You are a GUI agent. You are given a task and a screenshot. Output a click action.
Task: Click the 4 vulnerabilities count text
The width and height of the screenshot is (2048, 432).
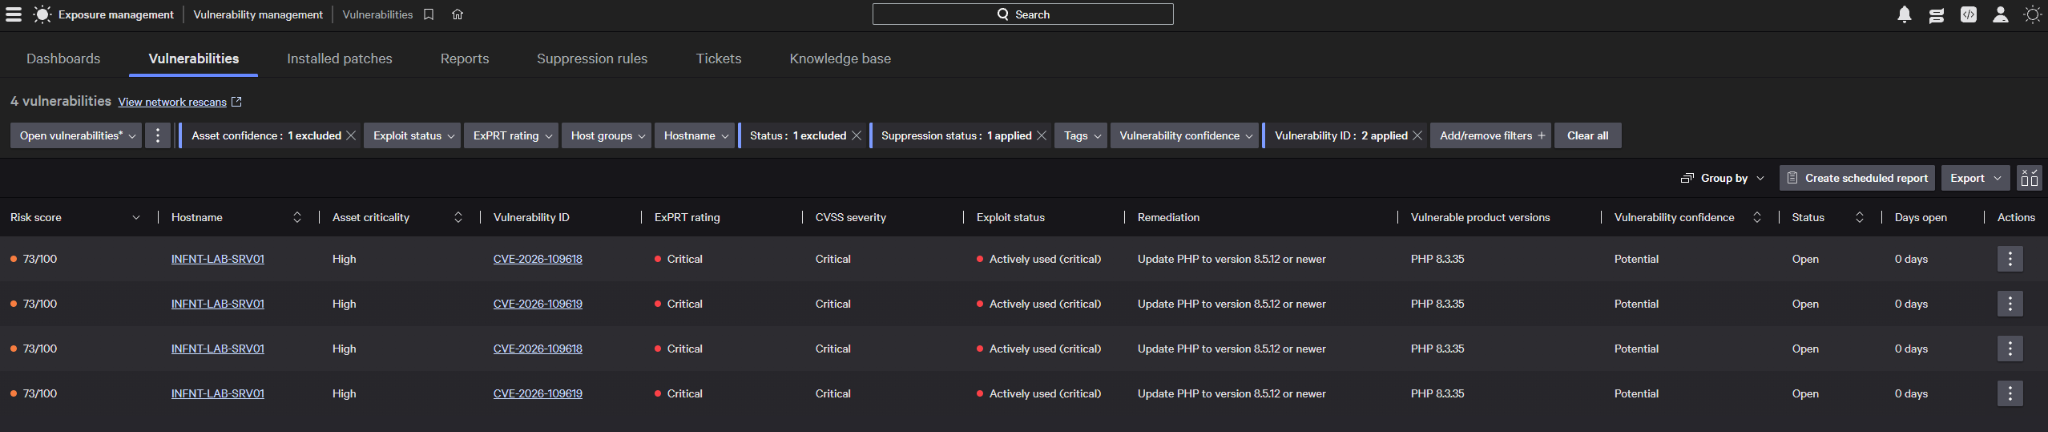(x=61, y=101)
